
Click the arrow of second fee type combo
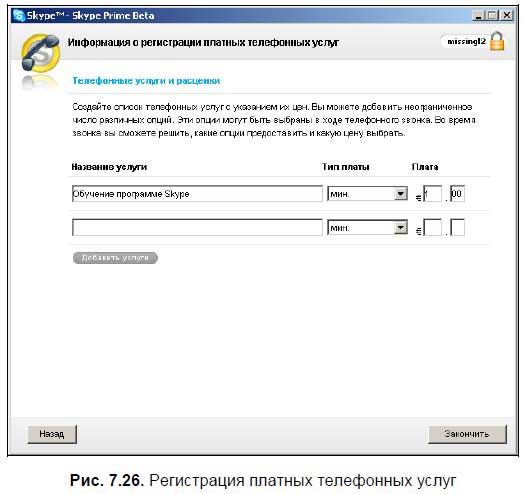[x=401, y=228]
